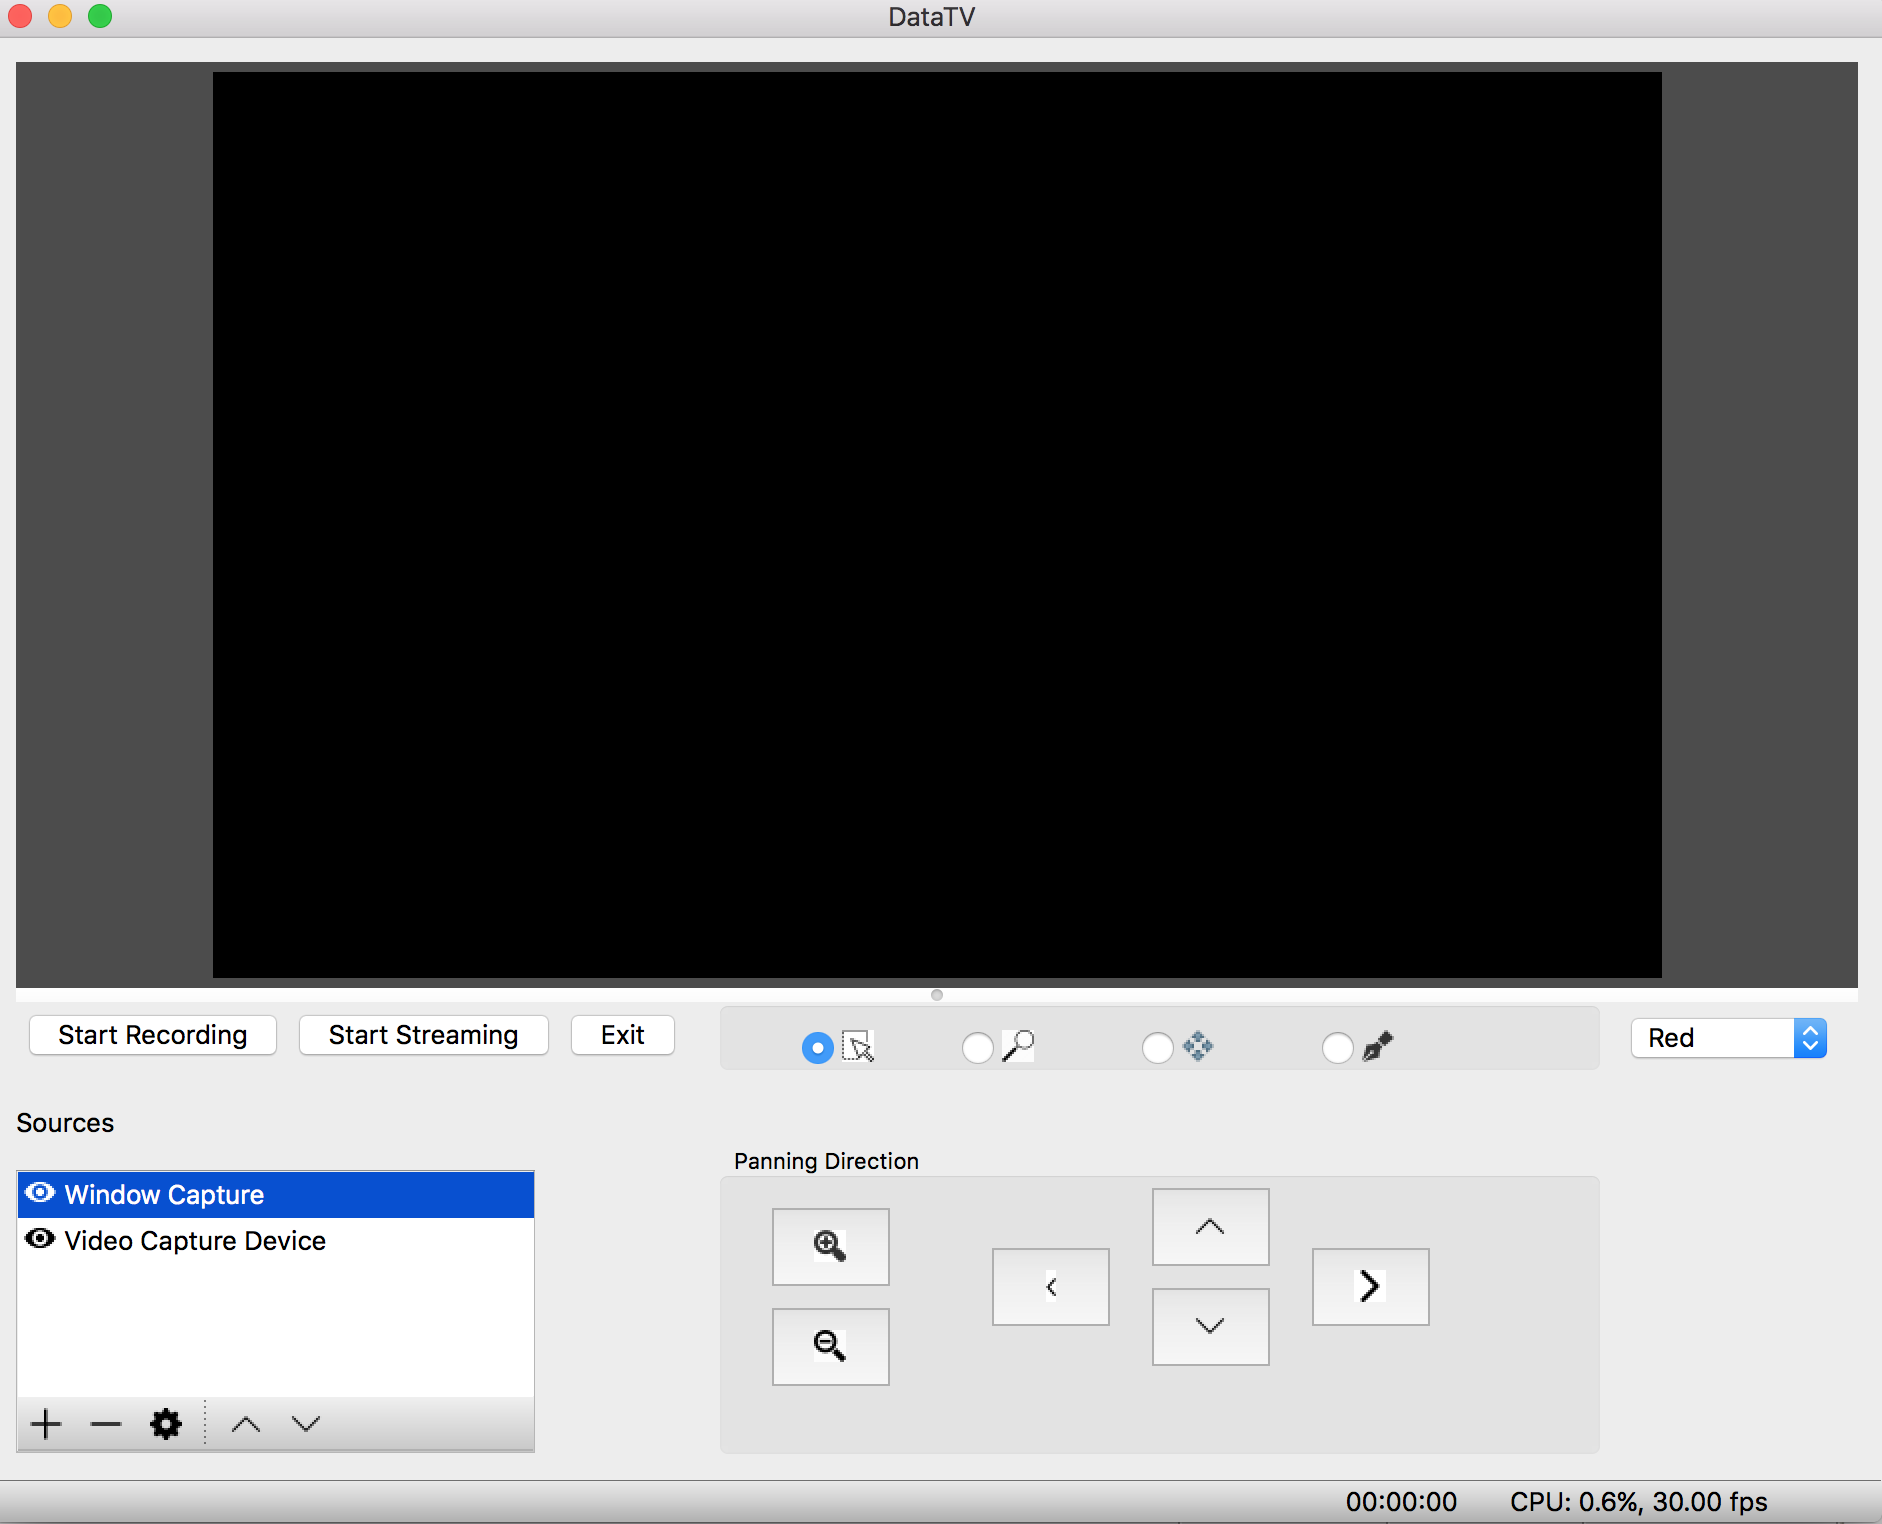1882x1524 pixels.
Task: Pan up with the up arrow button
Action: 1210,1226
